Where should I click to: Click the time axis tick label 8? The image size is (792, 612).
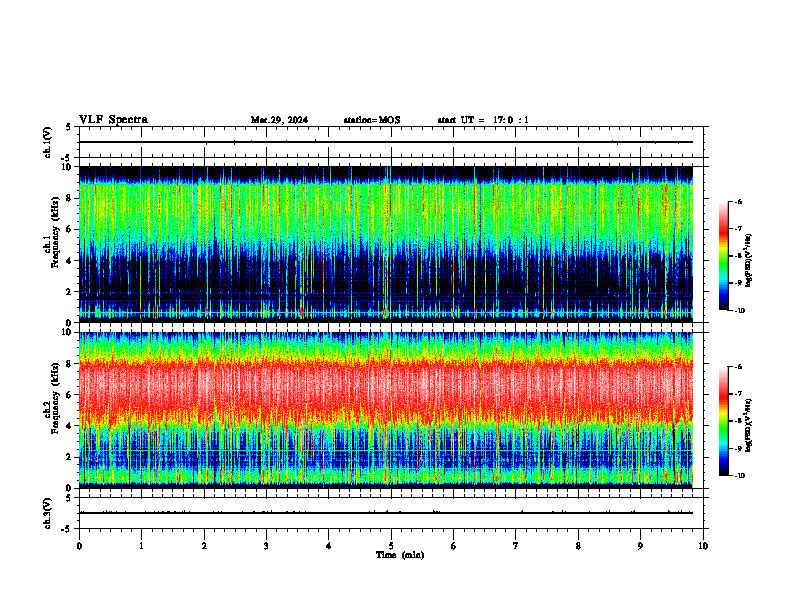point(578,546)
